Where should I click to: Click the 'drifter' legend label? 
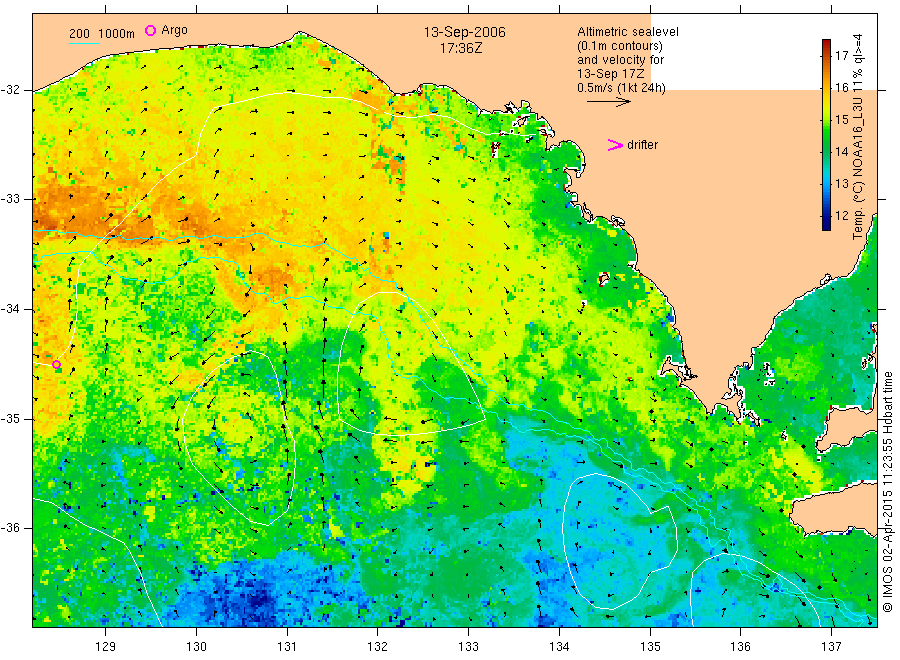pos(642,145)
